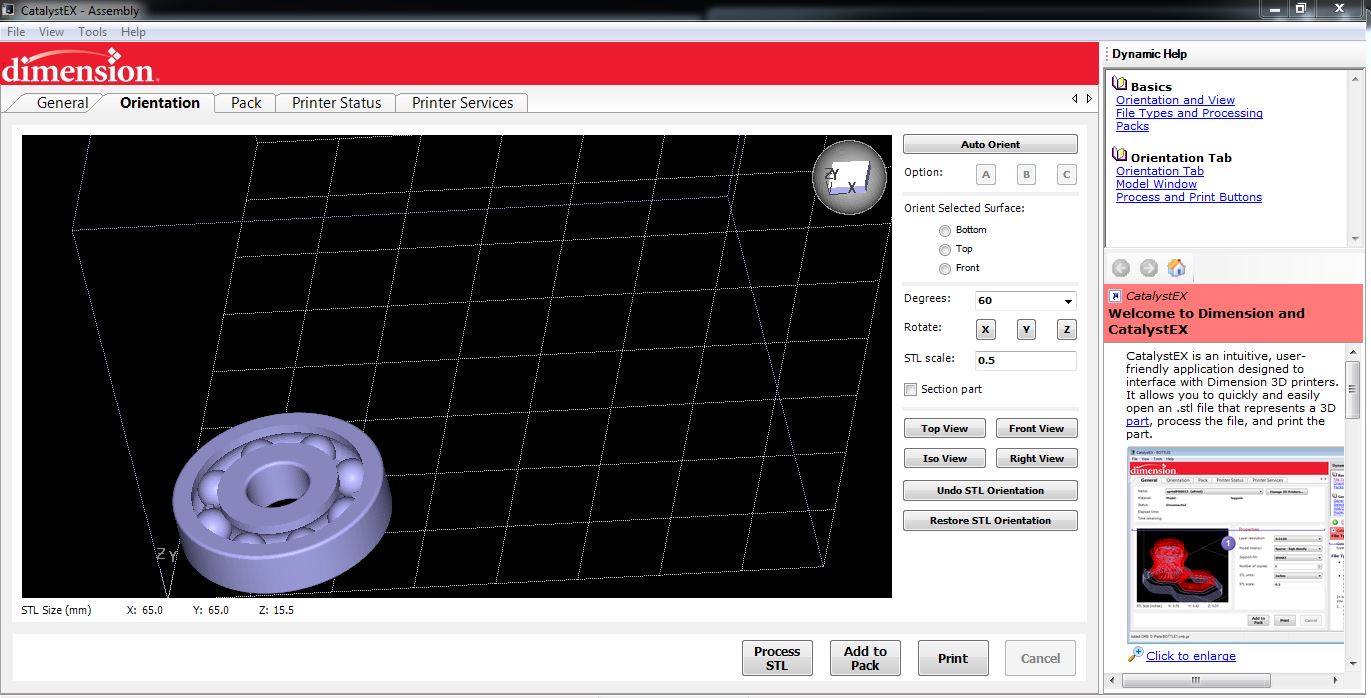Select auto orient option A
The image size is (1371, 698).
coord(986,174)
